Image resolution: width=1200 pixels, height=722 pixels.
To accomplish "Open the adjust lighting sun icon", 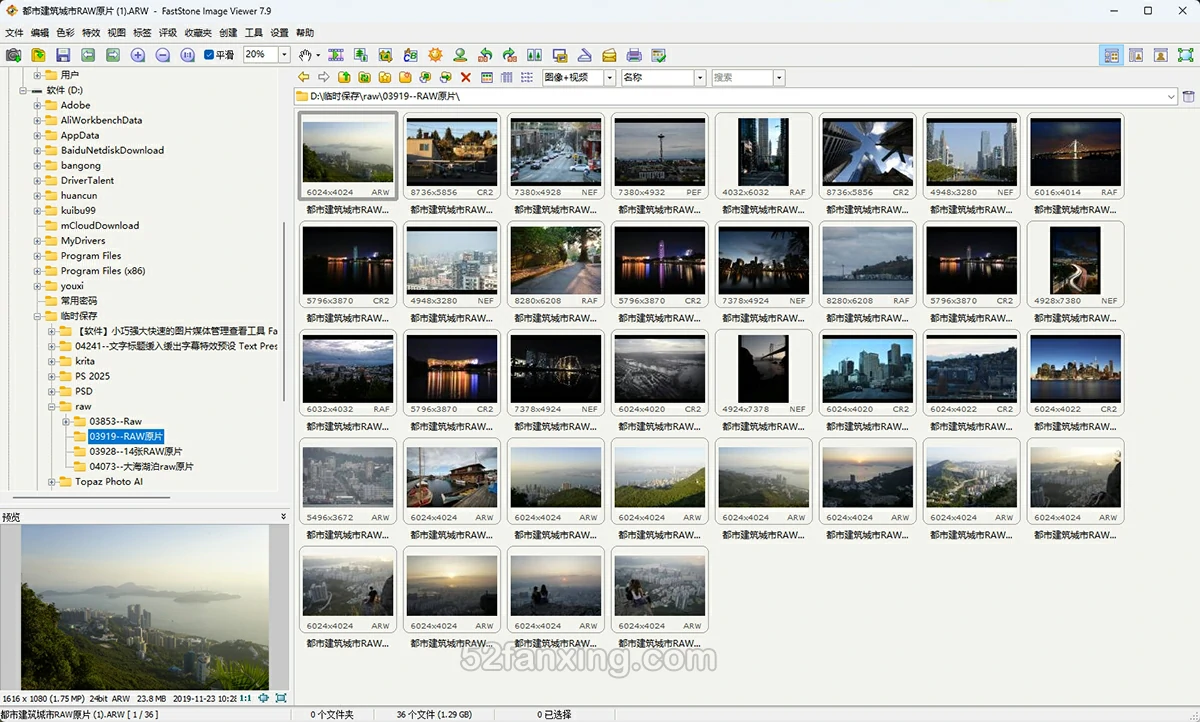I will click(435, 55).
